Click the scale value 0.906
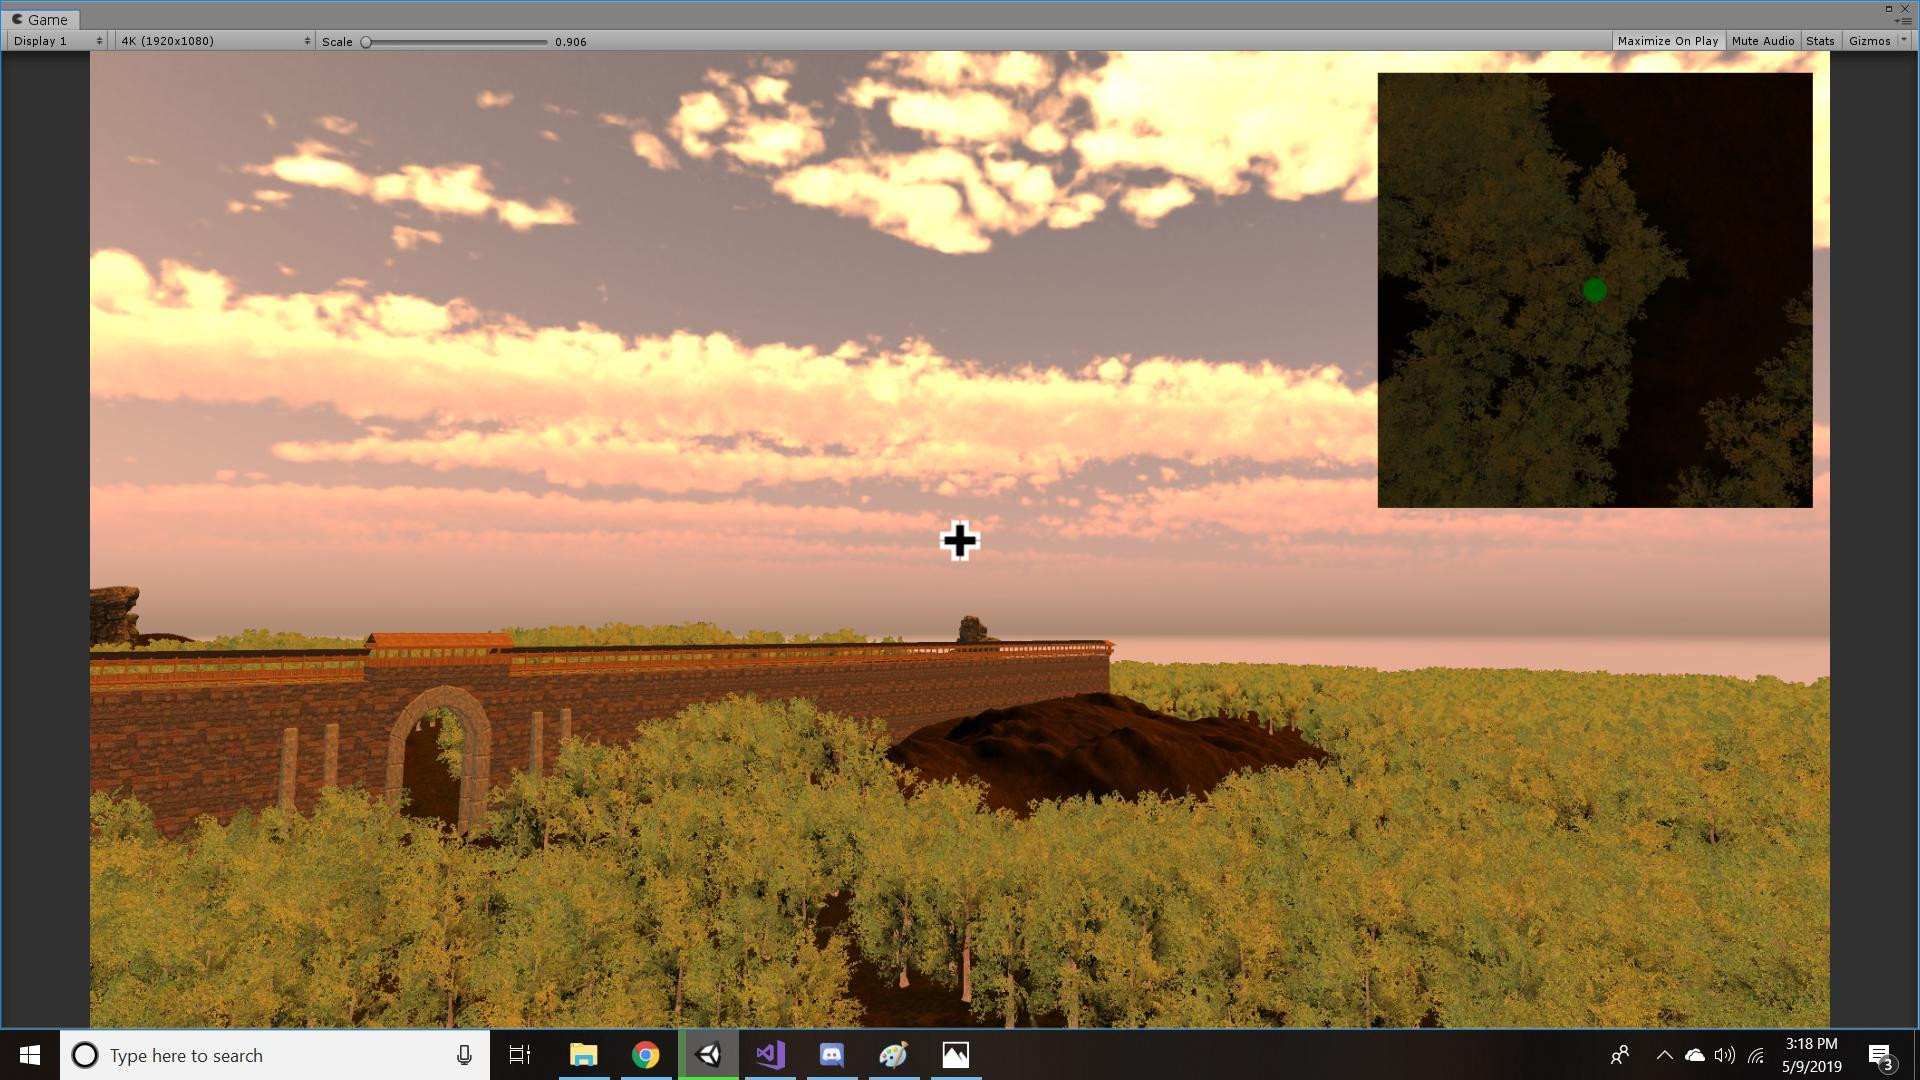The width and height of the screenshot is (1920, 1080). coord(570,42)
